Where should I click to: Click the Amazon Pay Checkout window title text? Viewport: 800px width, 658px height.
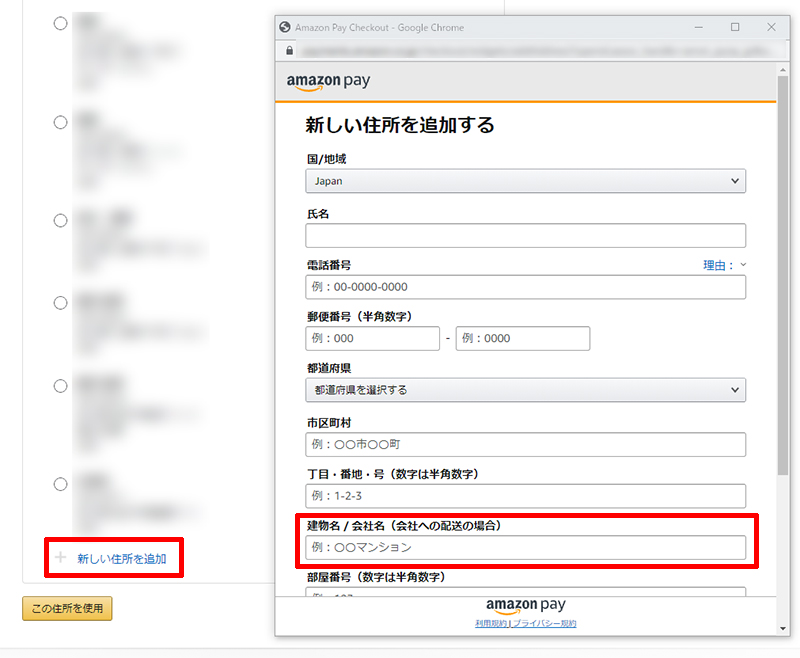(x=380, y=28)
